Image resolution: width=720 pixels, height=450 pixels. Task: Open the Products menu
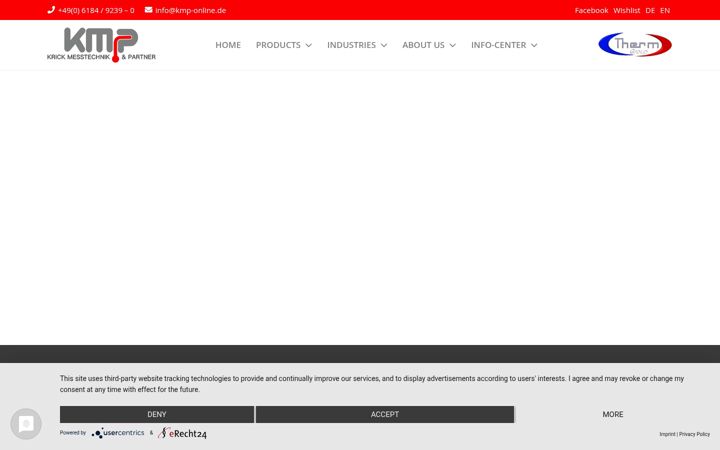coord(278,45)
